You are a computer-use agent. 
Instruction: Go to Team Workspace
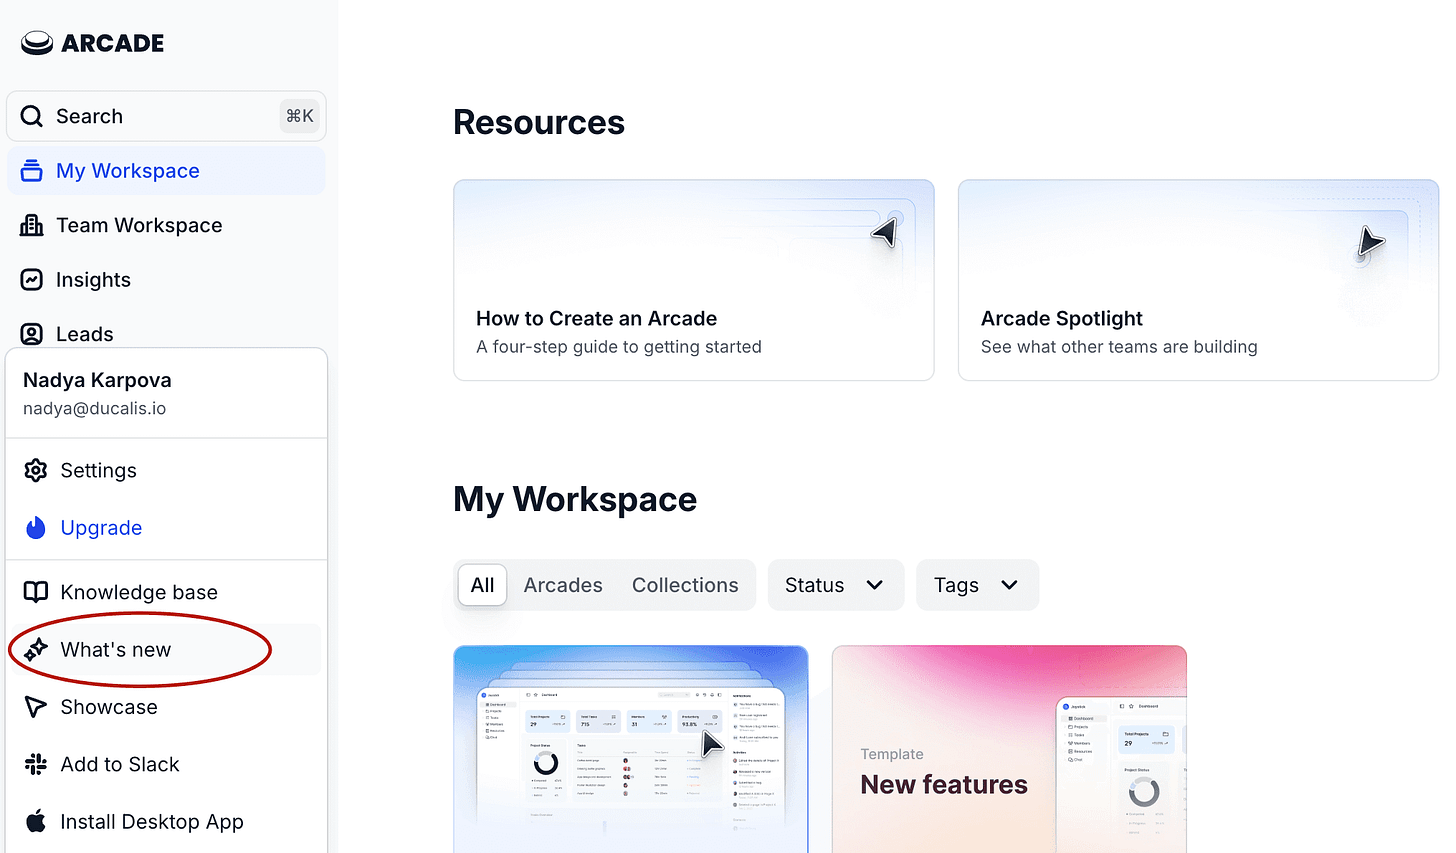(x=166, y=225)
